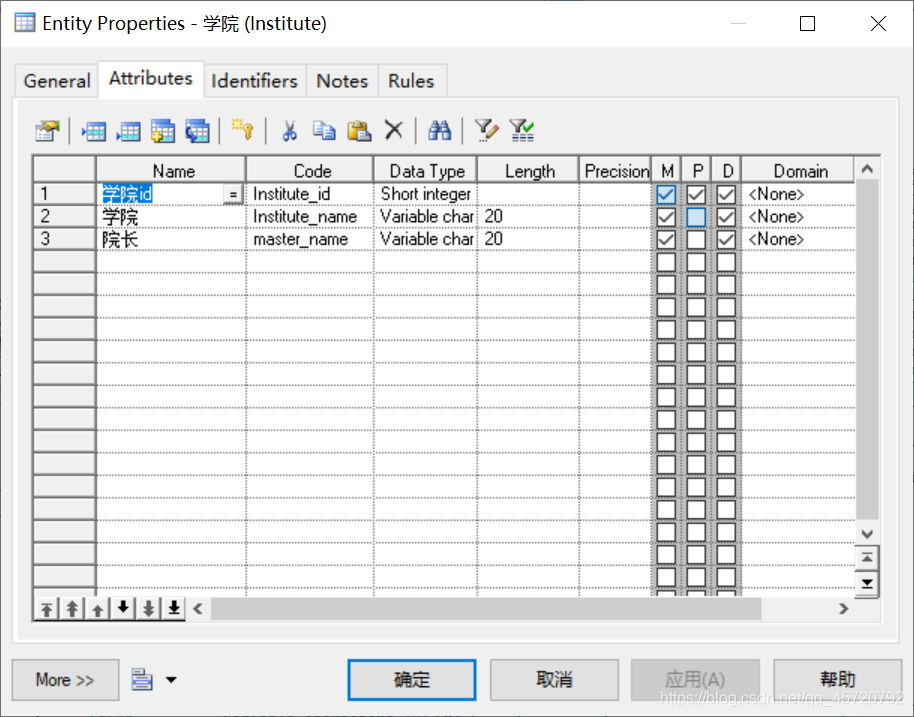Toggle Mandatory checkbox for Institute_id row
This screenshot has width=914, height=717.
pyautogui.click(x=666, y=194)
